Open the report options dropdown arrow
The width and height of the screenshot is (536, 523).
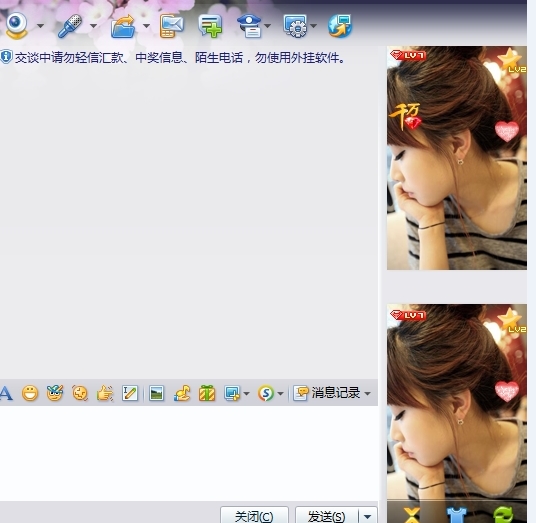pyautogui.click(x=268, y=26)
